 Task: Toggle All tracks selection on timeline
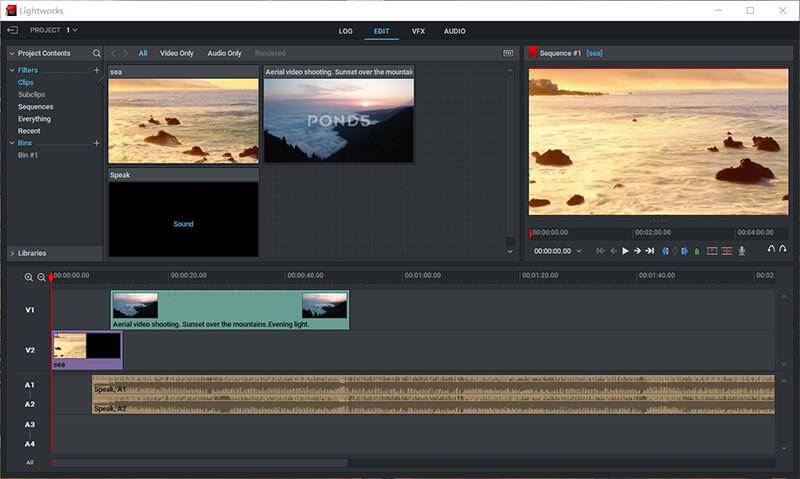tap(30, 463)
